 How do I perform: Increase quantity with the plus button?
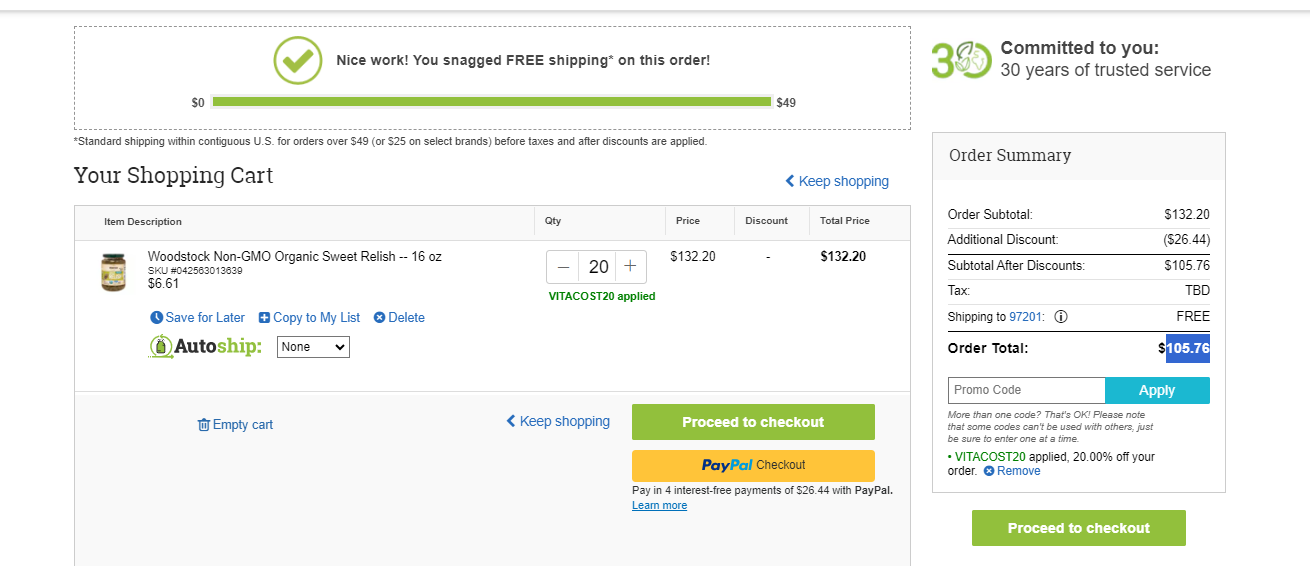click(x=630, y=267)
